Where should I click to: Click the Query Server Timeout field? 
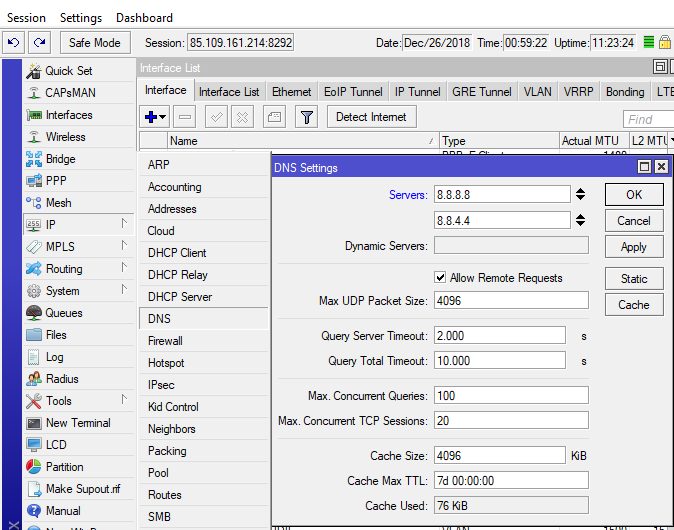click(499, 335)
